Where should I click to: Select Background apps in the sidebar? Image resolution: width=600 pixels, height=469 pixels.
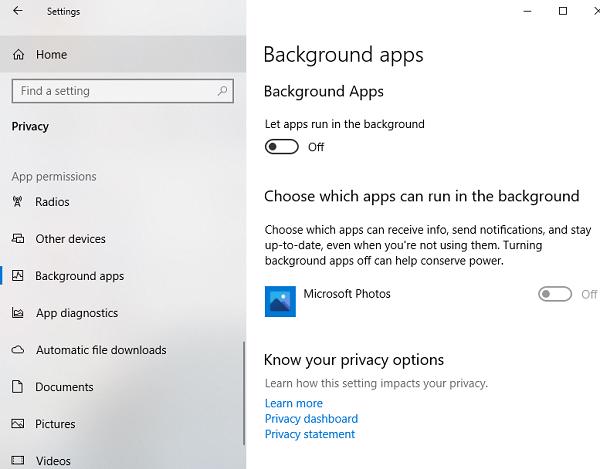pos(123,276)
